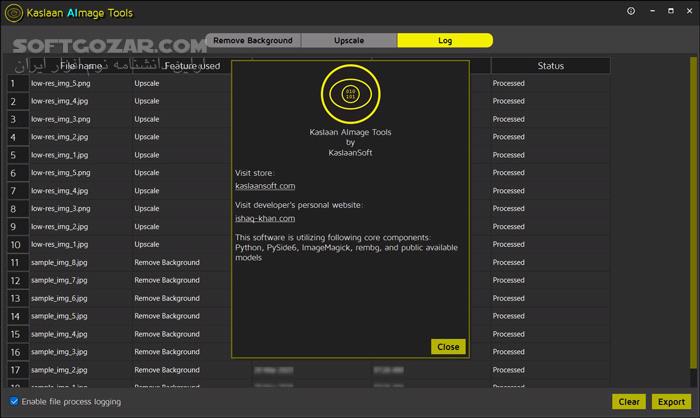This screenshot has height=418, width=700.
Task: Switch to the Upscale tab
Action: click(349, 41)
